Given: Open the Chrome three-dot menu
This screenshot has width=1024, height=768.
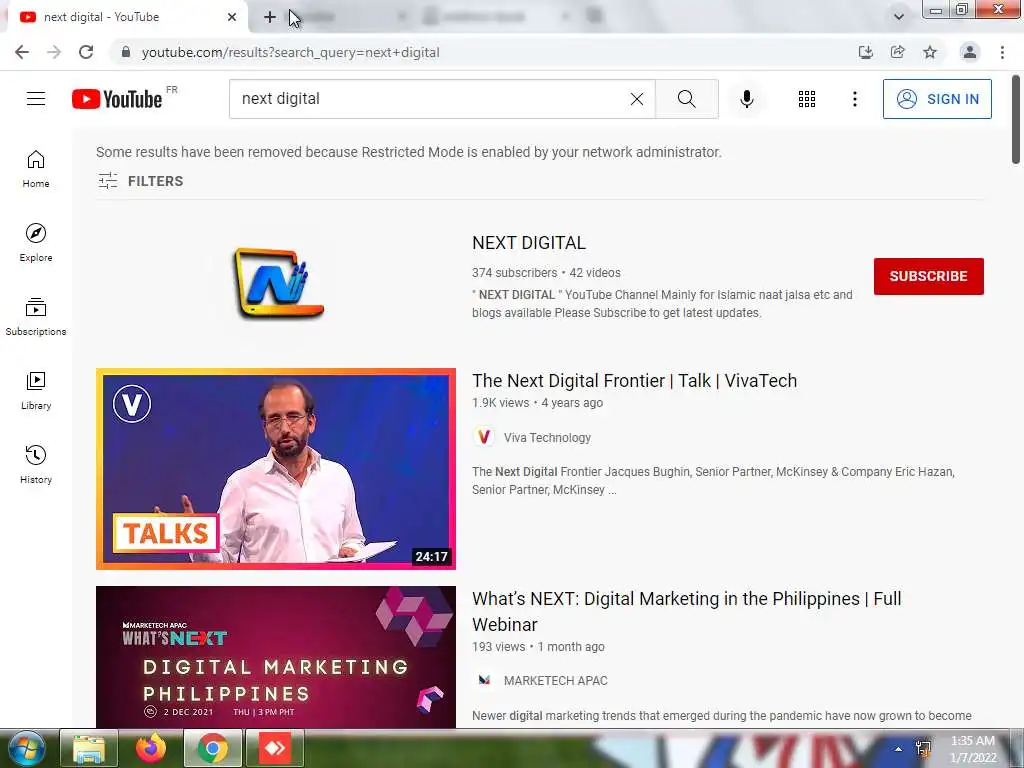Looking at the screenshot, I should [1002, 52].
